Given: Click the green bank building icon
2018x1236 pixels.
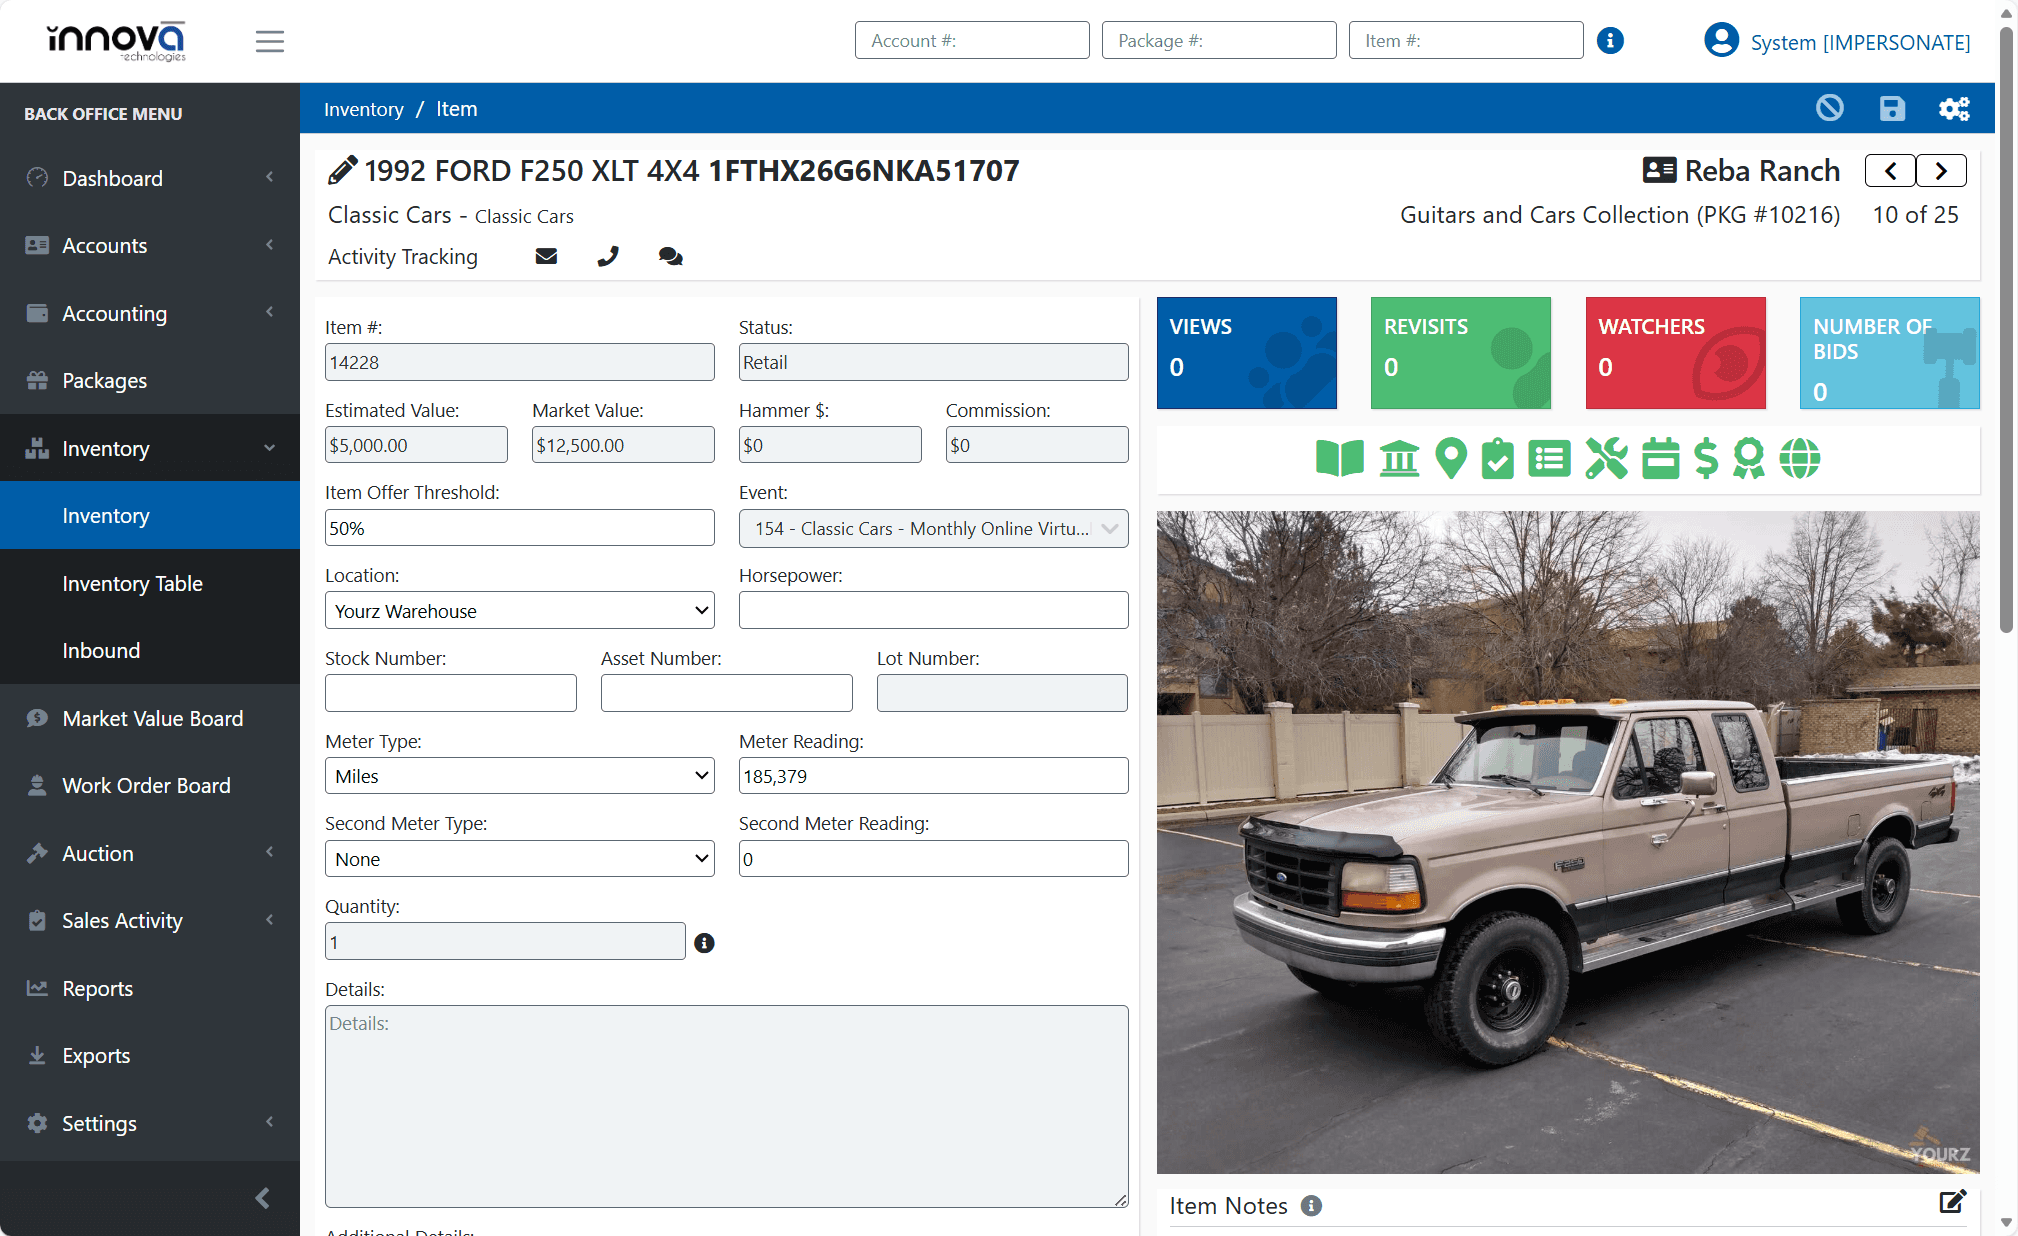Looking at the screenshot, I should pos(1399,459).
